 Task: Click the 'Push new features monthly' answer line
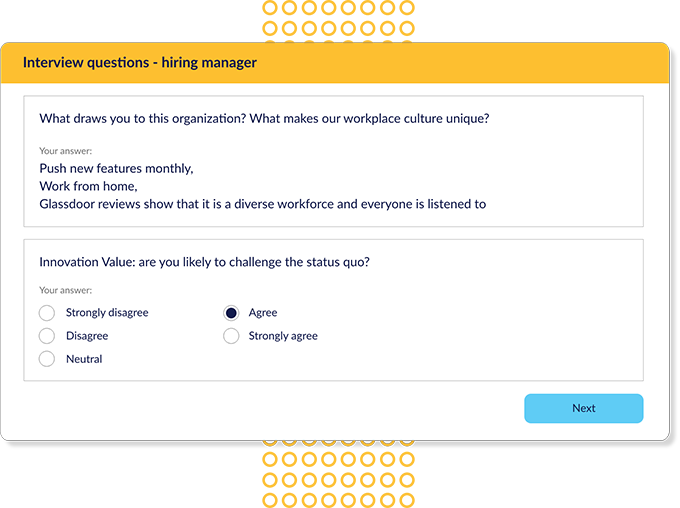click(116, 168)
